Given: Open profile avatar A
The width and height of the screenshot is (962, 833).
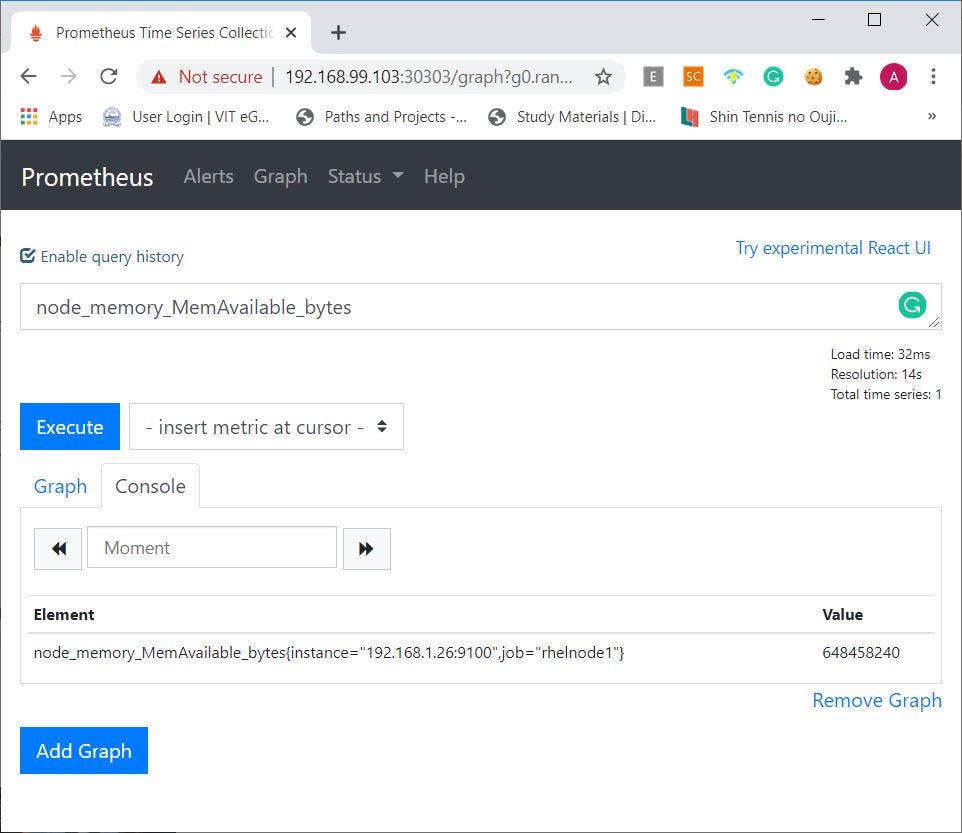Looking at the screenshot, I should pos(893,77).
